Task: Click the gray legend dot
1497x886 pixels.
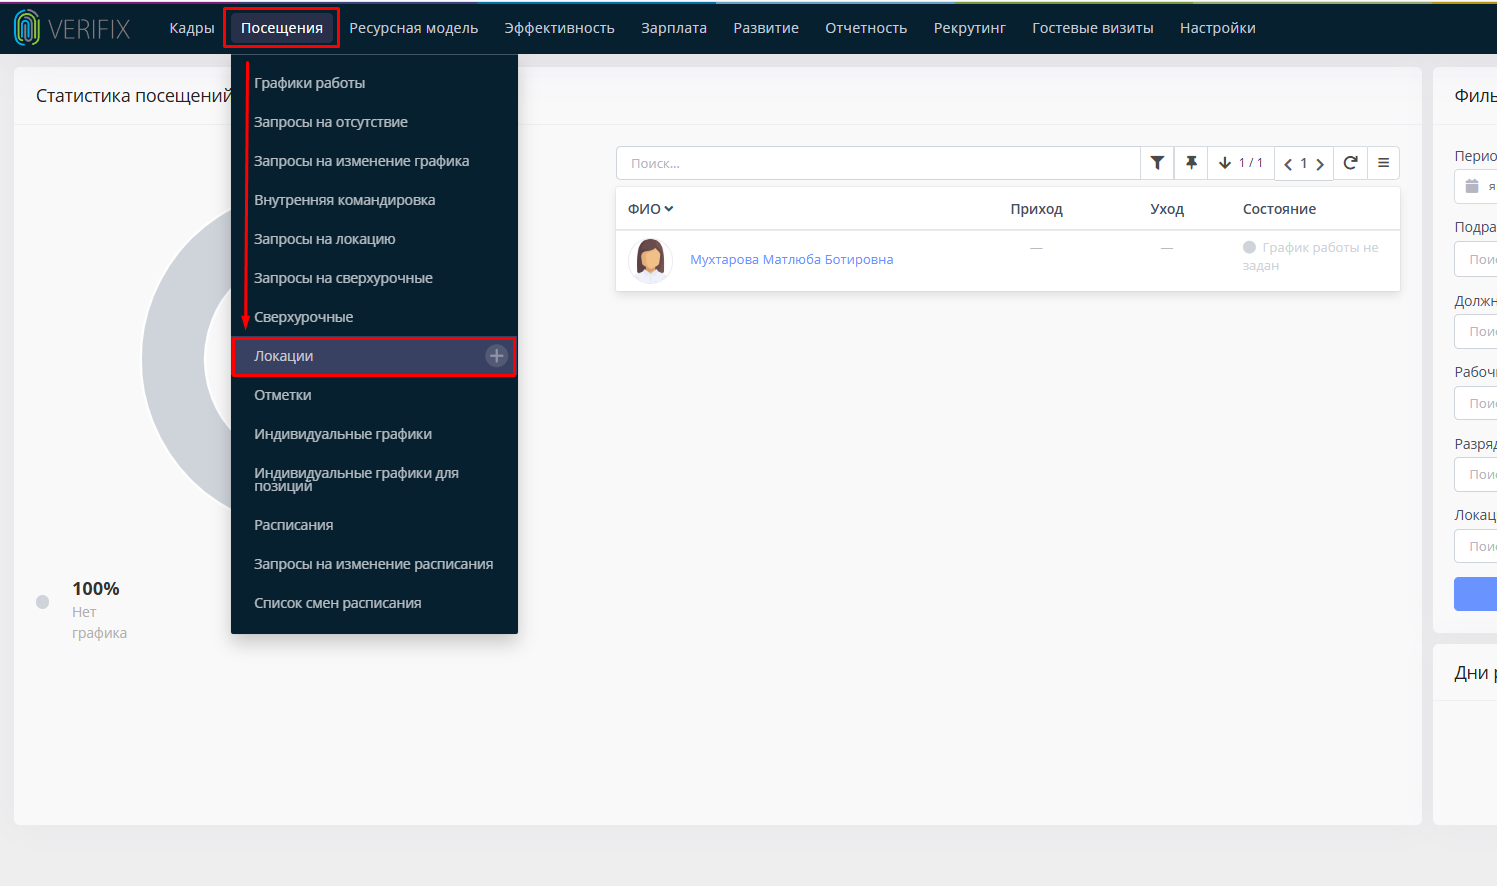Action: (43, 602)
